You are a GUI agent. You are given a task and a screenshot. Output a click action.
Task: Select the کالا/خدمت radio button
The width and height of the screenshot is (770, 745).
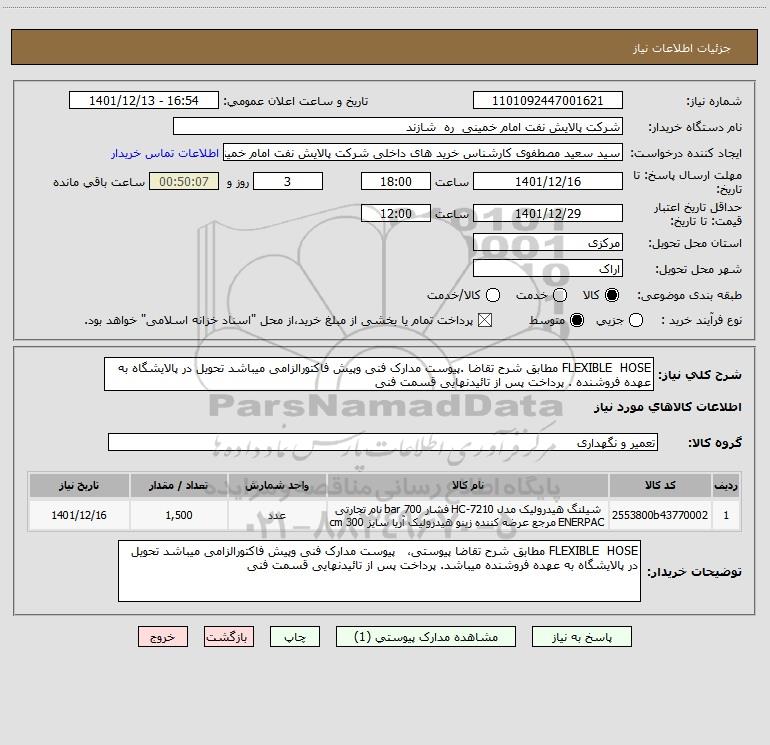coord(493,295)
